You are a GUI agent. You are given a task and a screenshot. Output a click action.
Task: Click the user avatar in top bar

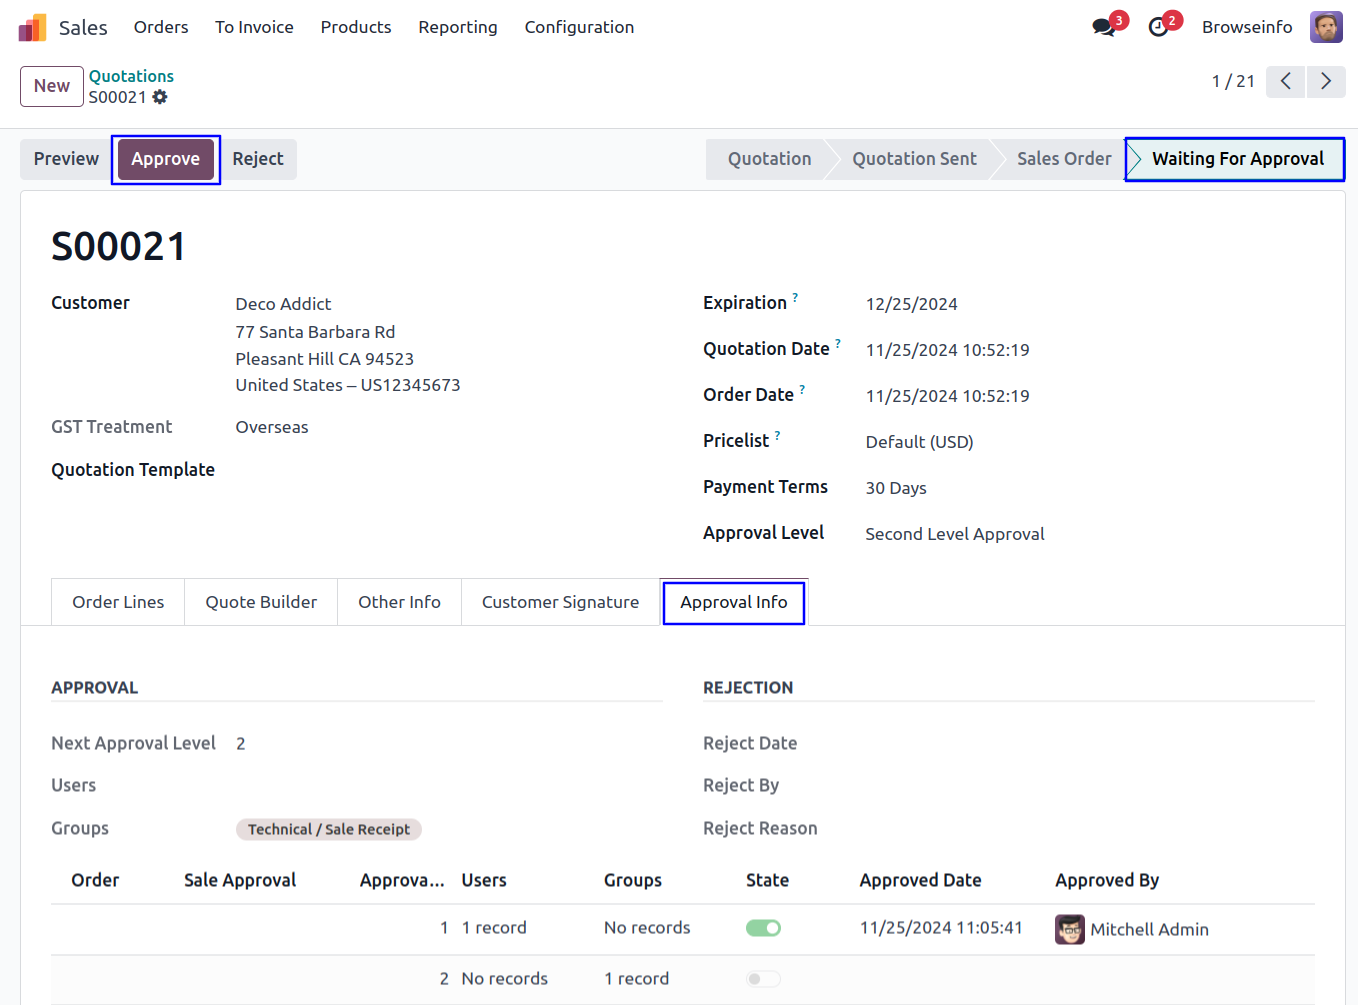(x=1326, y=27)
